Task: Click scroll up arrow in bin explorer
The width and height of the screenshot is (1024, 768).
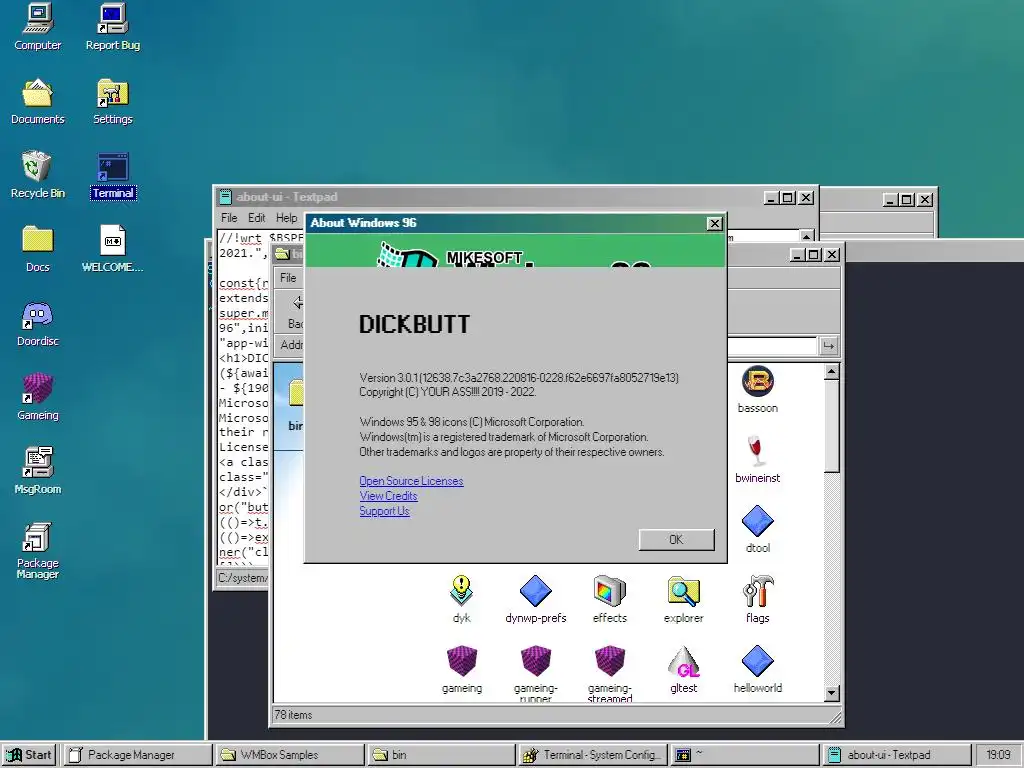Action: [x=831, y=372]
